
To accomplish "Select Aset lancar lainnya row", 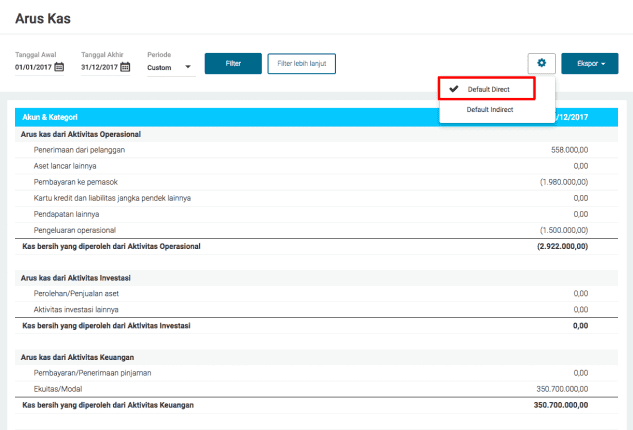I will (x=316, y=166).
